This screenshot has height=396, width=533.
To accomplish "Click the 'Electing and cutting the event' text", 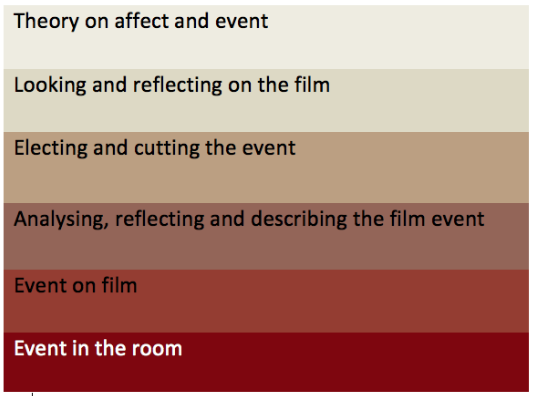I will coord(155,148).
